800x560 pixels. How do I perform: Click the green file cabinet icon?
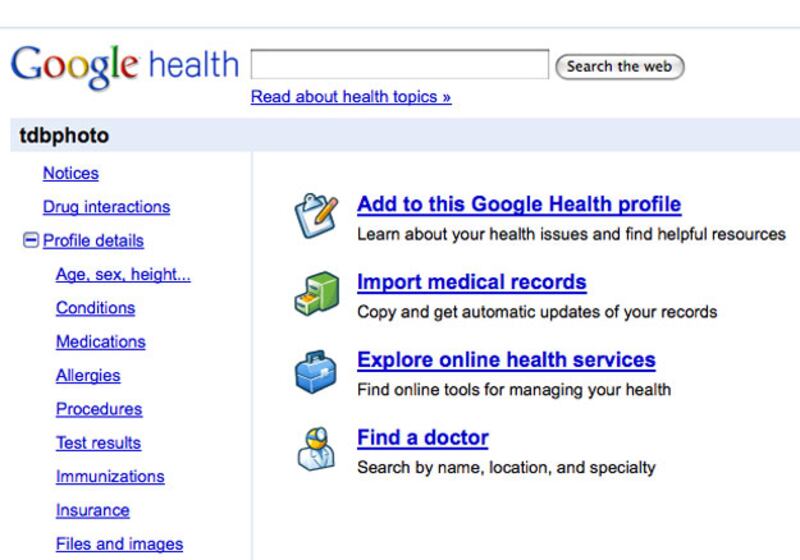coord(317,294)
